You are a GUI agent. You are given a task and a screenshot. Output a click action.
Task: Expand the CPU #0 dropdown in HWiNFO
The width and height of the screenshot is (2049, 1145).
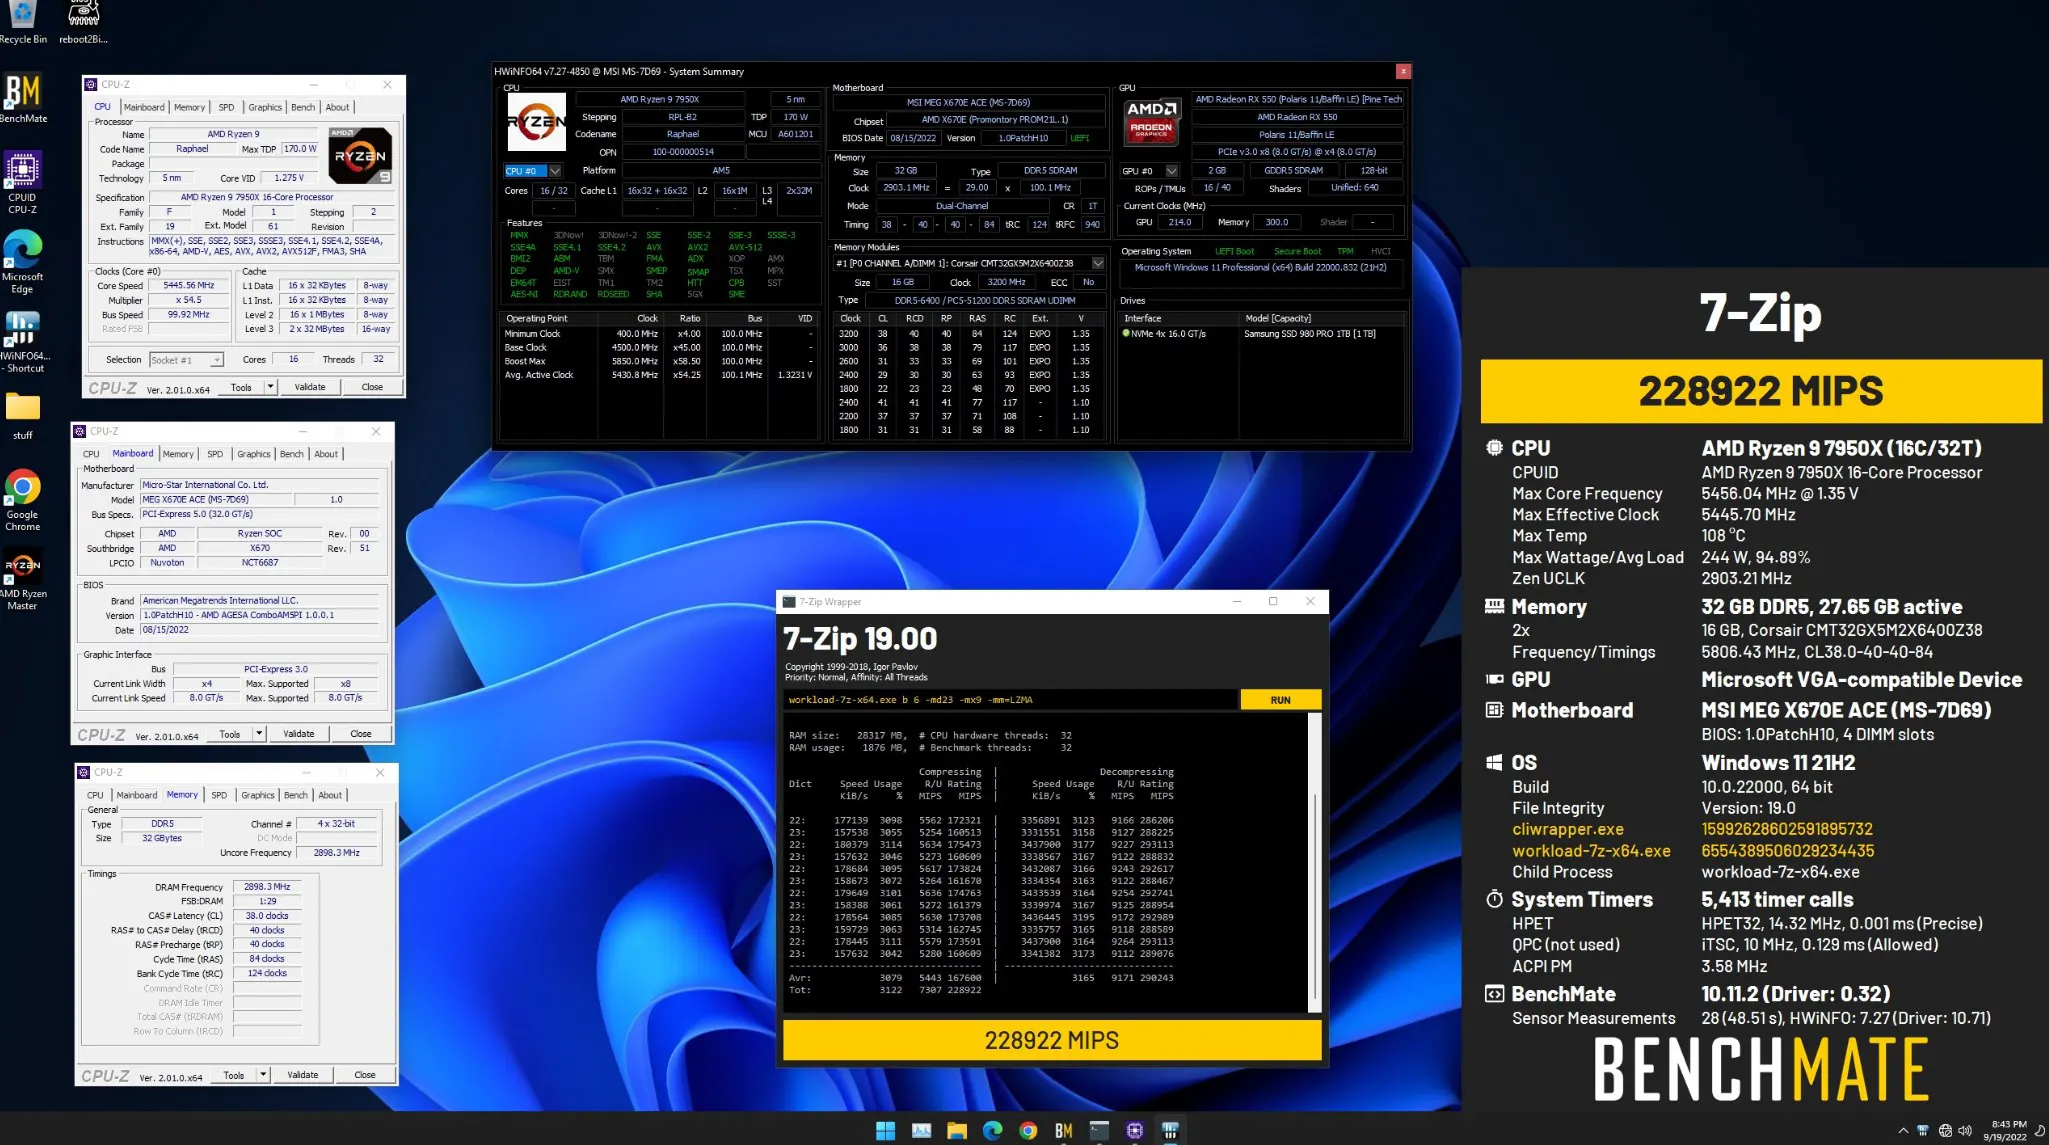point(555,171)
